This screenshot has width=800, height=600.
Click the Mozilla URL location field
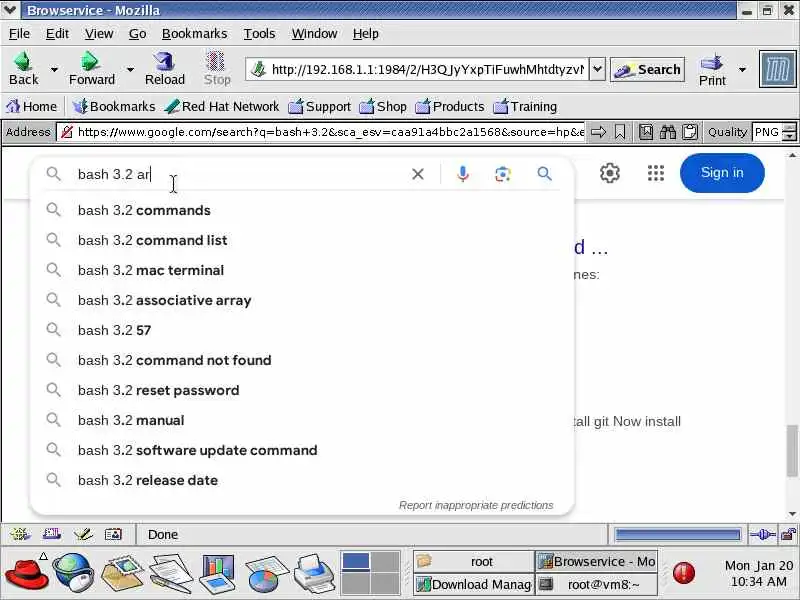pos(417,69)
